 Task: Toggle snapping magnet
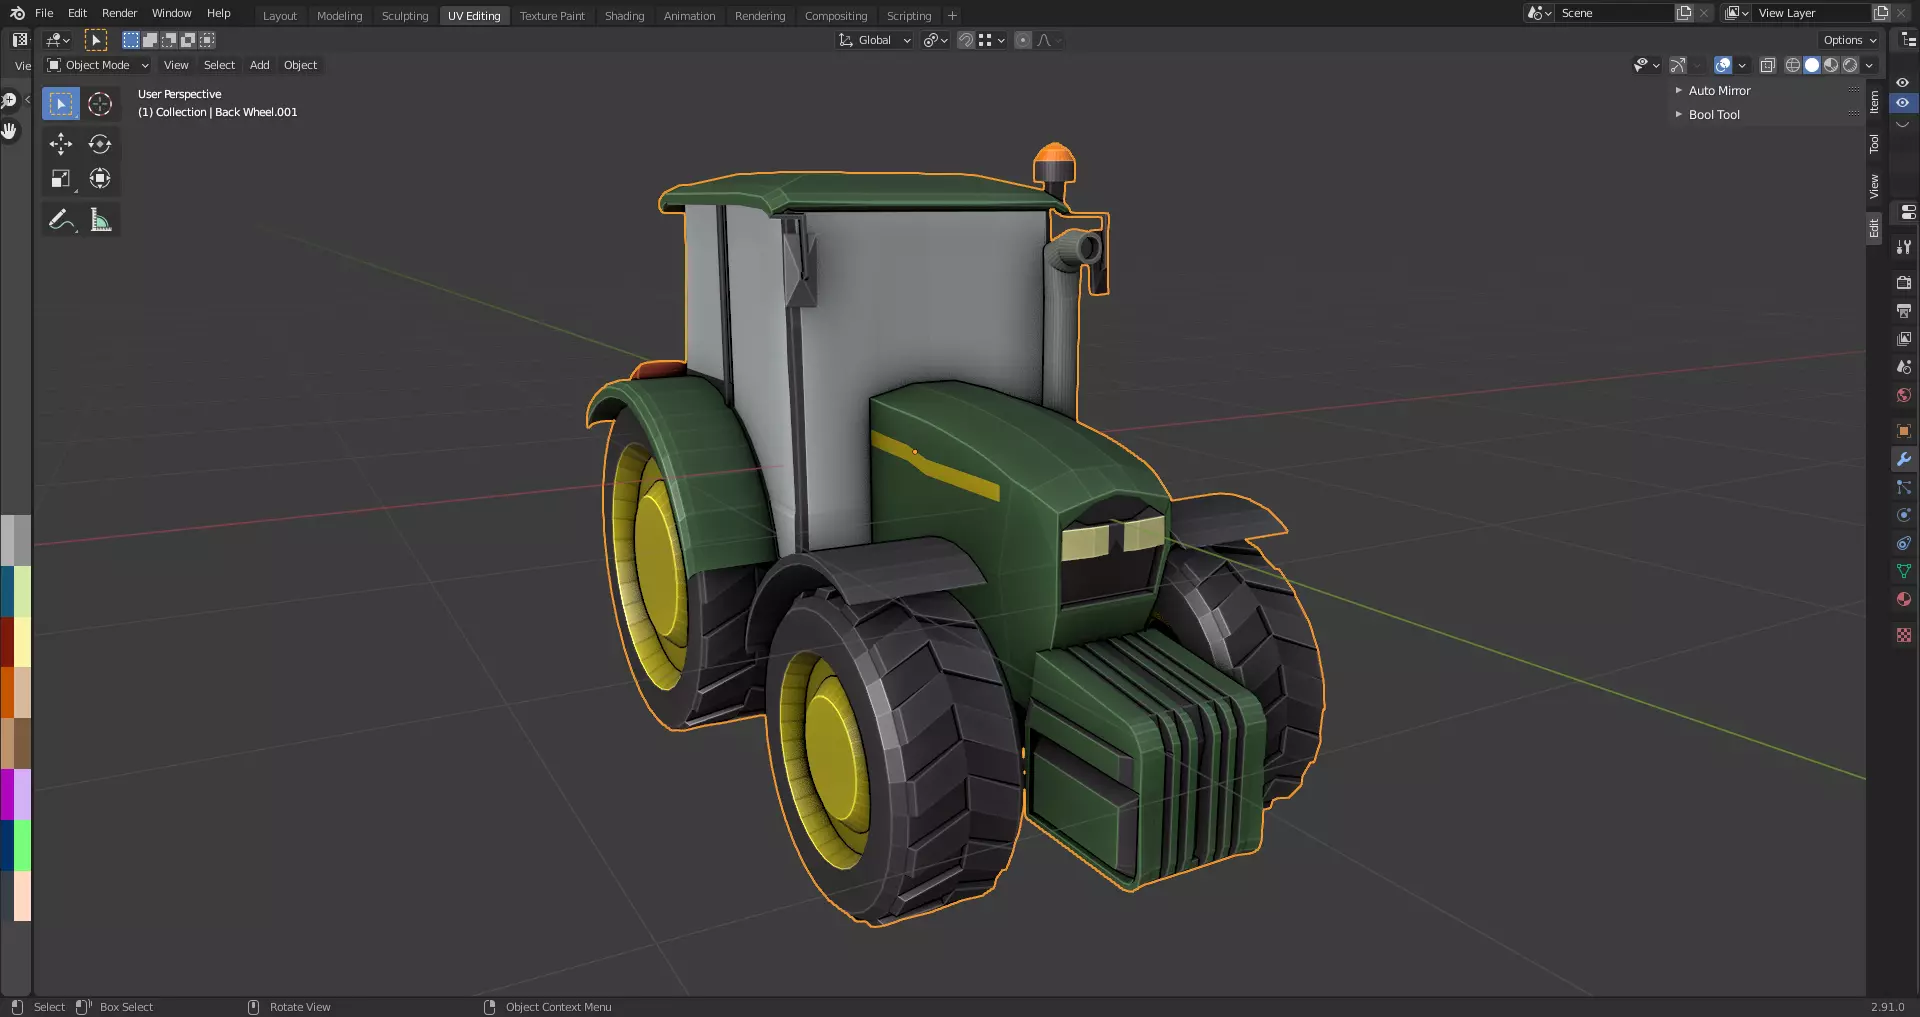pyautogui.click(x=966, y=40)
